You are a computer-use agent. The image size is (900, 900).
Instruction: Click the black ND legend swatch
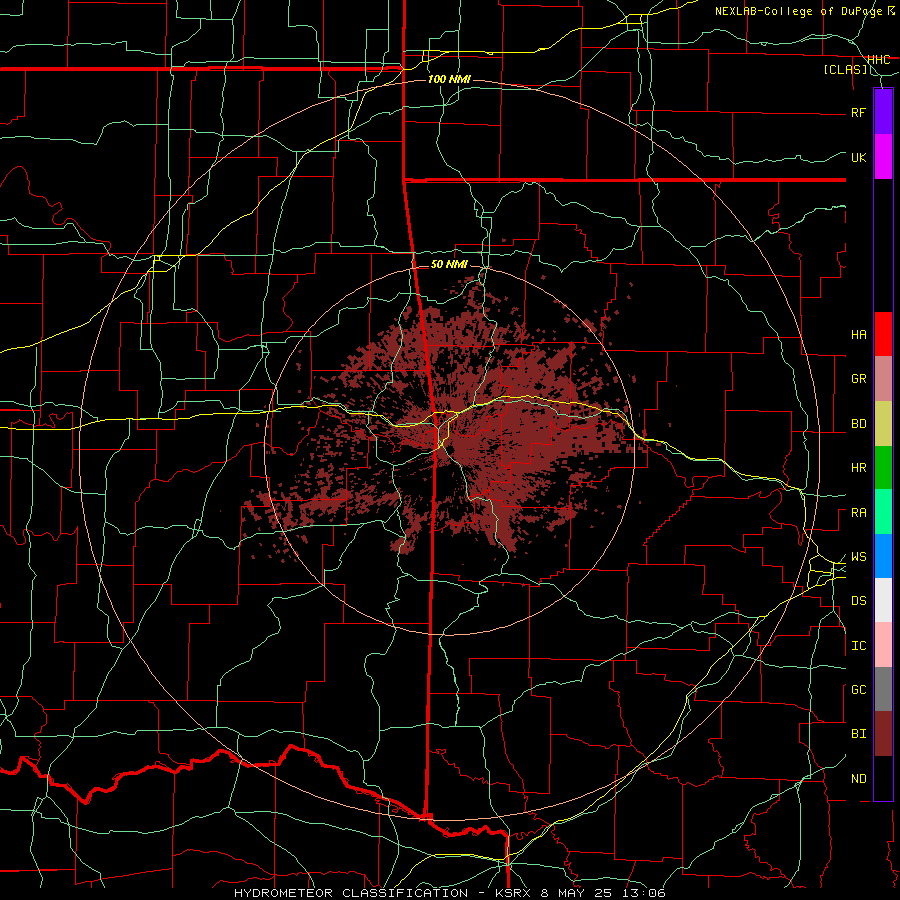883,778
